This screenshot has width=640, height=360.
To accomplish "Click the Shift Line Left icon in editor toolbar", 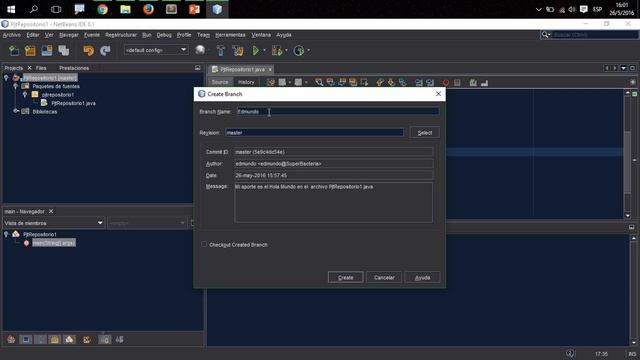I will coord(419,82).
